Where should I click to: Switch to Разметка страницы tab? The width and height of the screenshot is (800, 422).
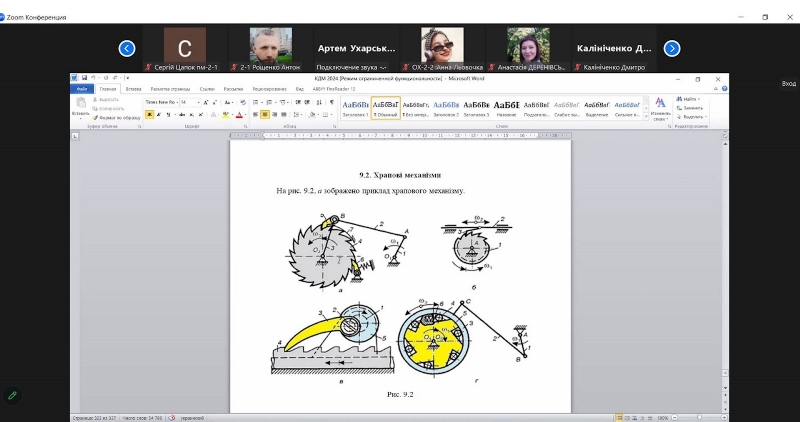[170, 89]
